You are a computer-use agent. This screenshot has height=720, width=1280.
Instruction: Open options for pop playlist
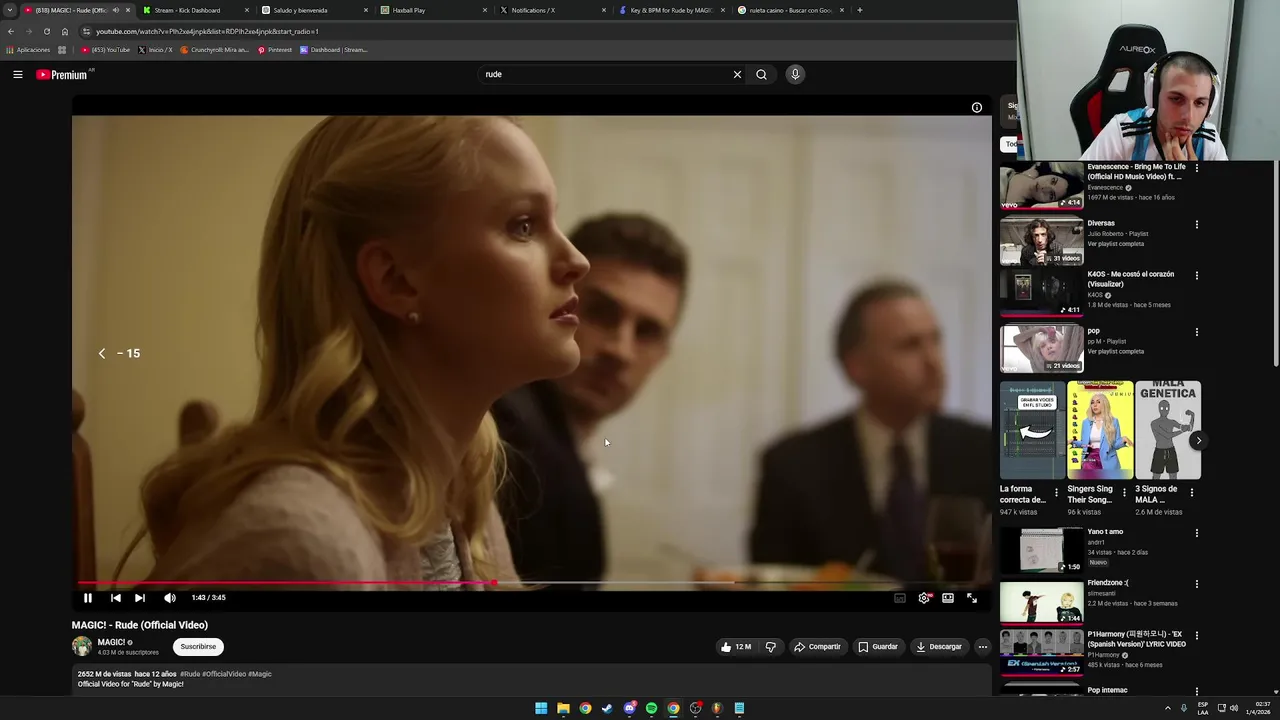tap(1197, 332)
